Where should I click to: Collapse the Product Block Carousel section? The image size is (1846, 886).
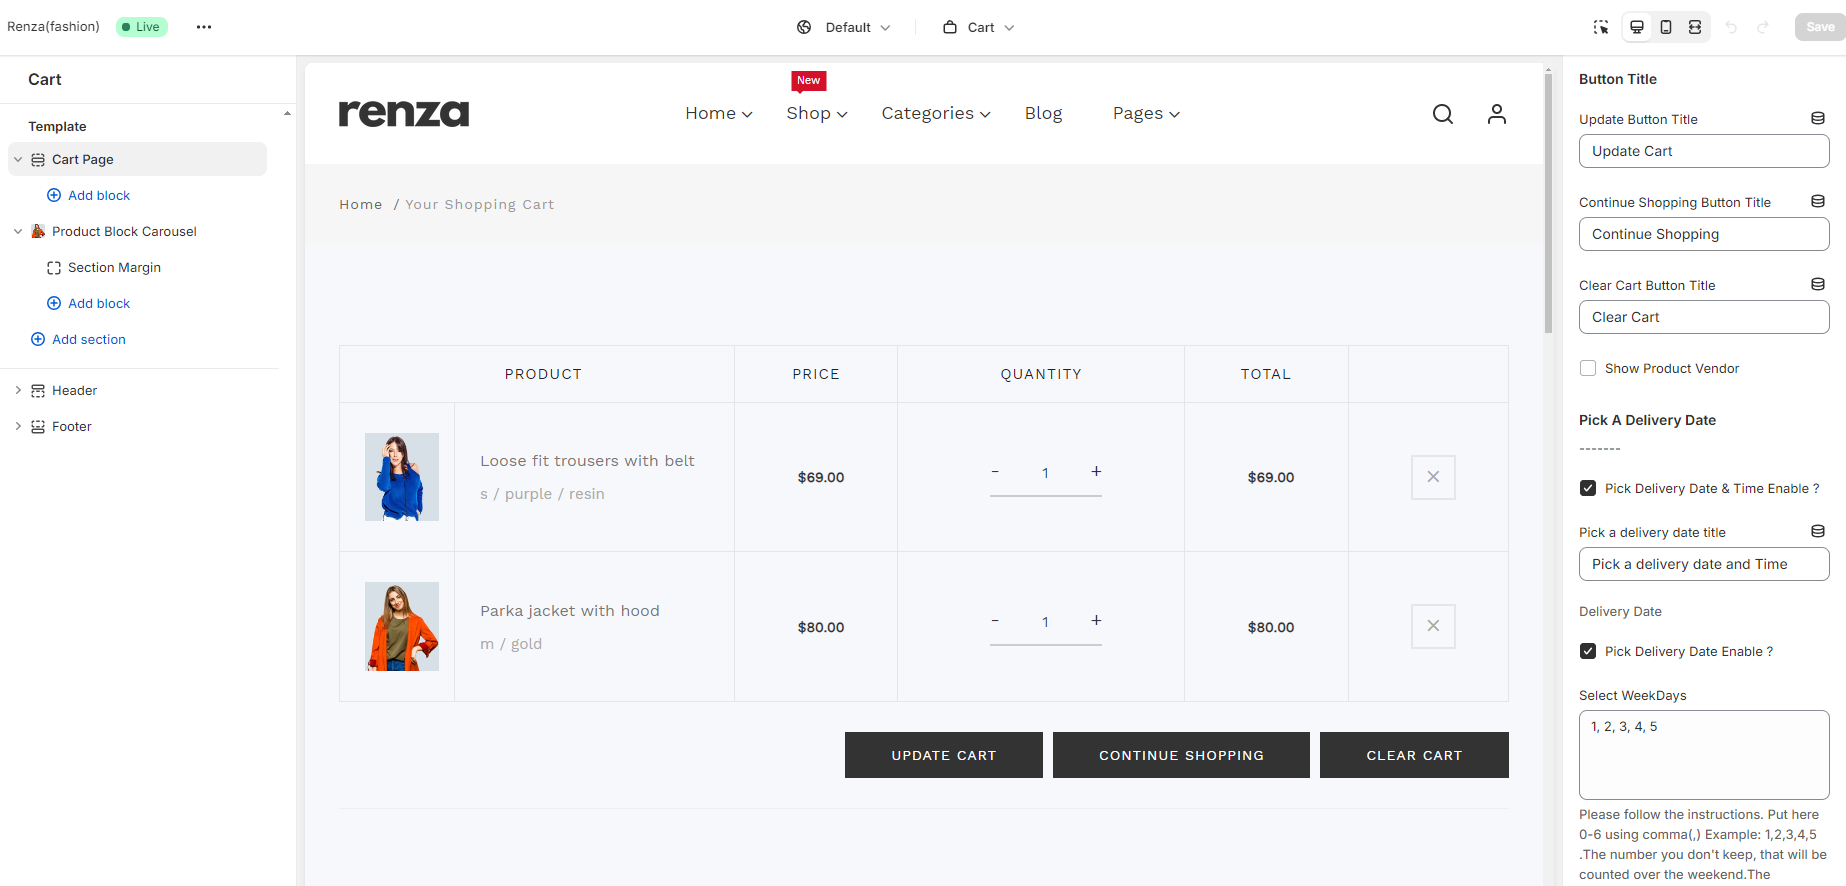(x=18, y=231)
